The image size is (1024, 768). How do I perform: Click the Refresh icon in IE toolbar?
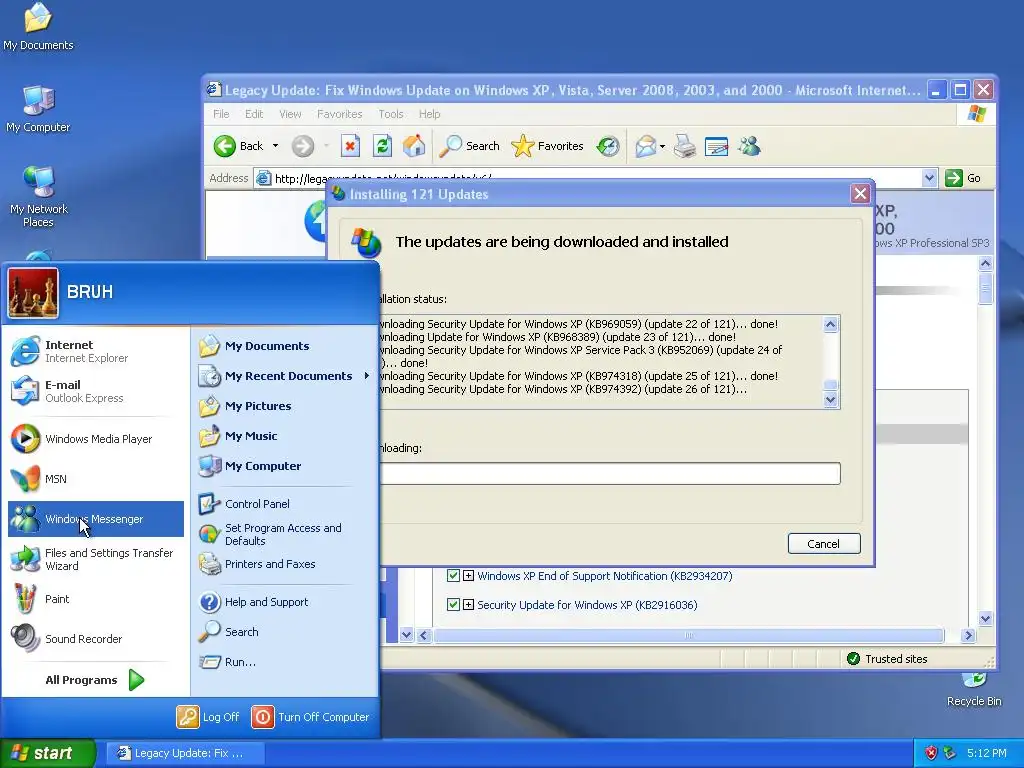[382, 146]
